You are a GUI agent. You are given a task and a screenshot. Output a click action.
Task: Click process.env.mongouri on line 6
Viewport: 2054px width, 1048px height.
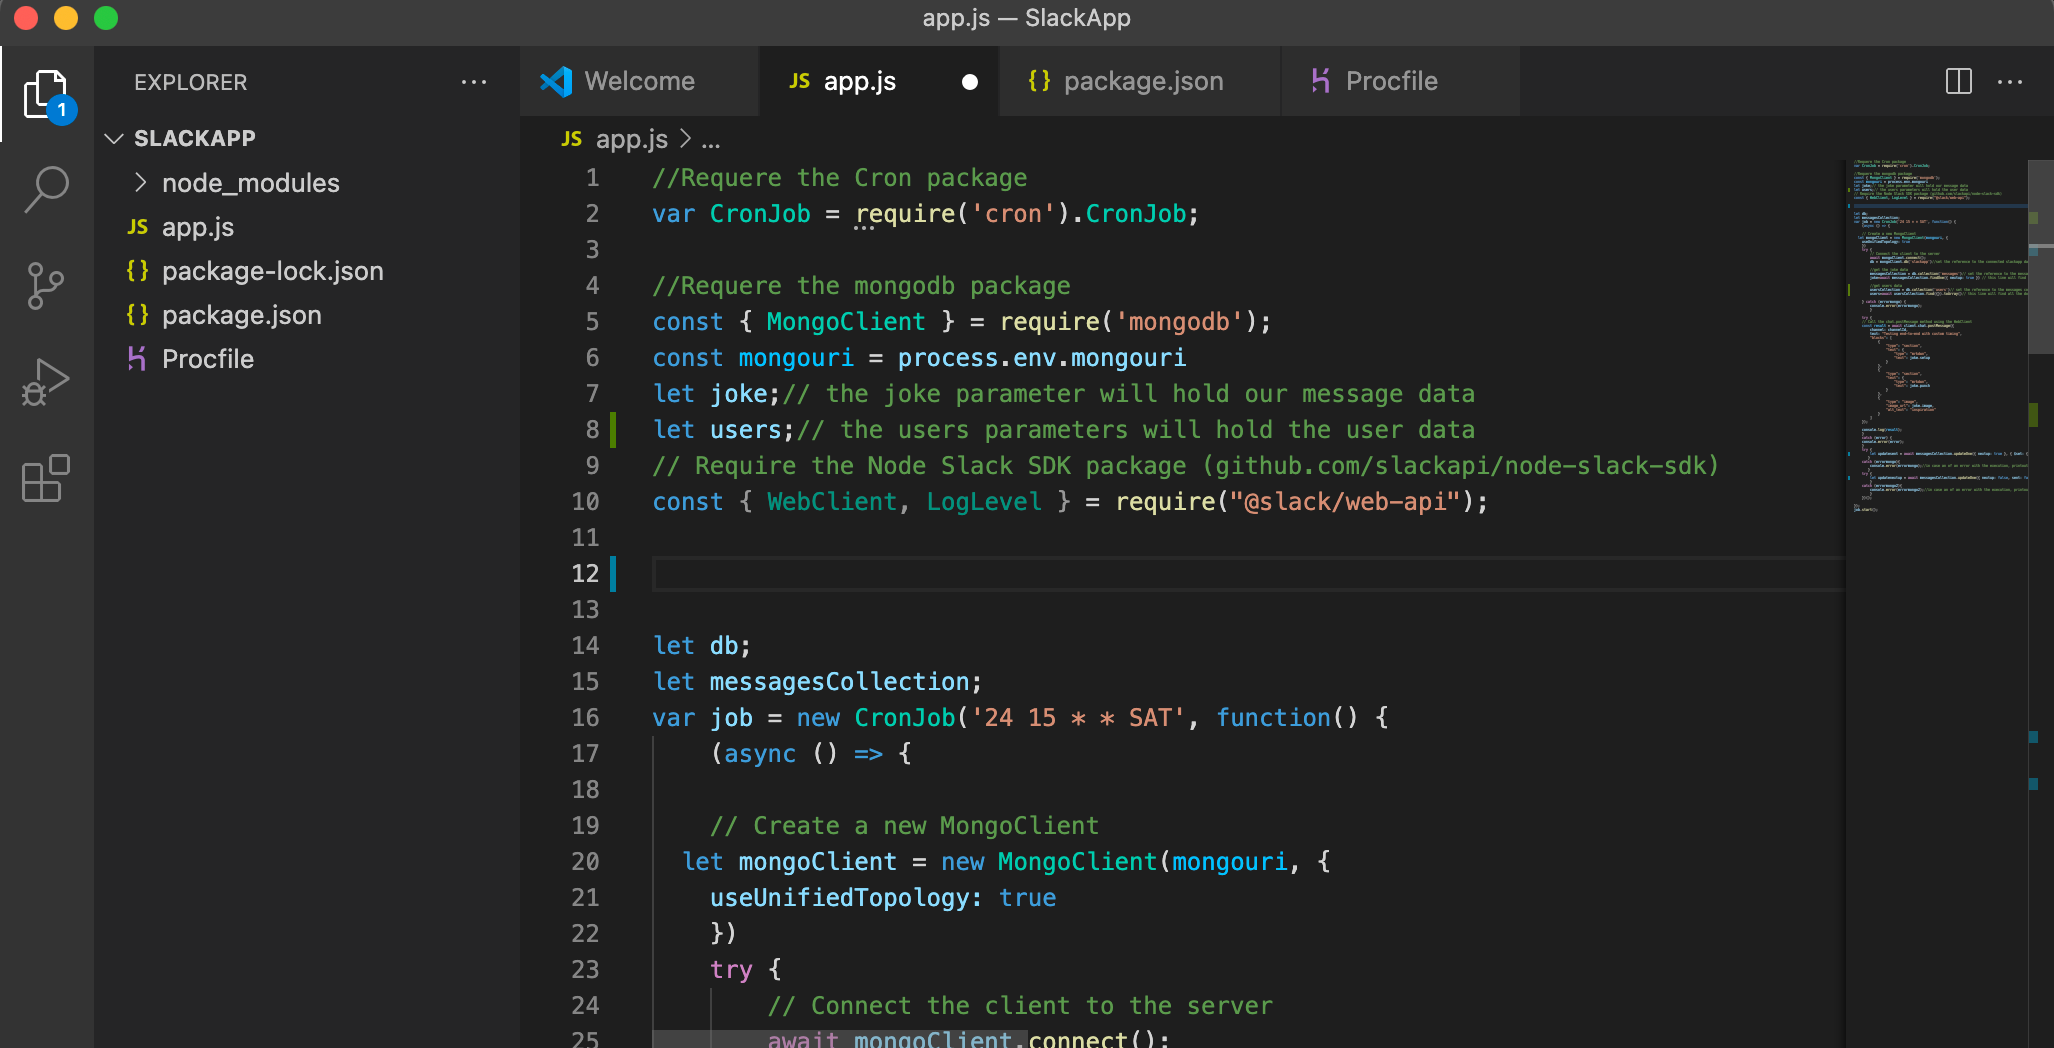point(1041,358)
